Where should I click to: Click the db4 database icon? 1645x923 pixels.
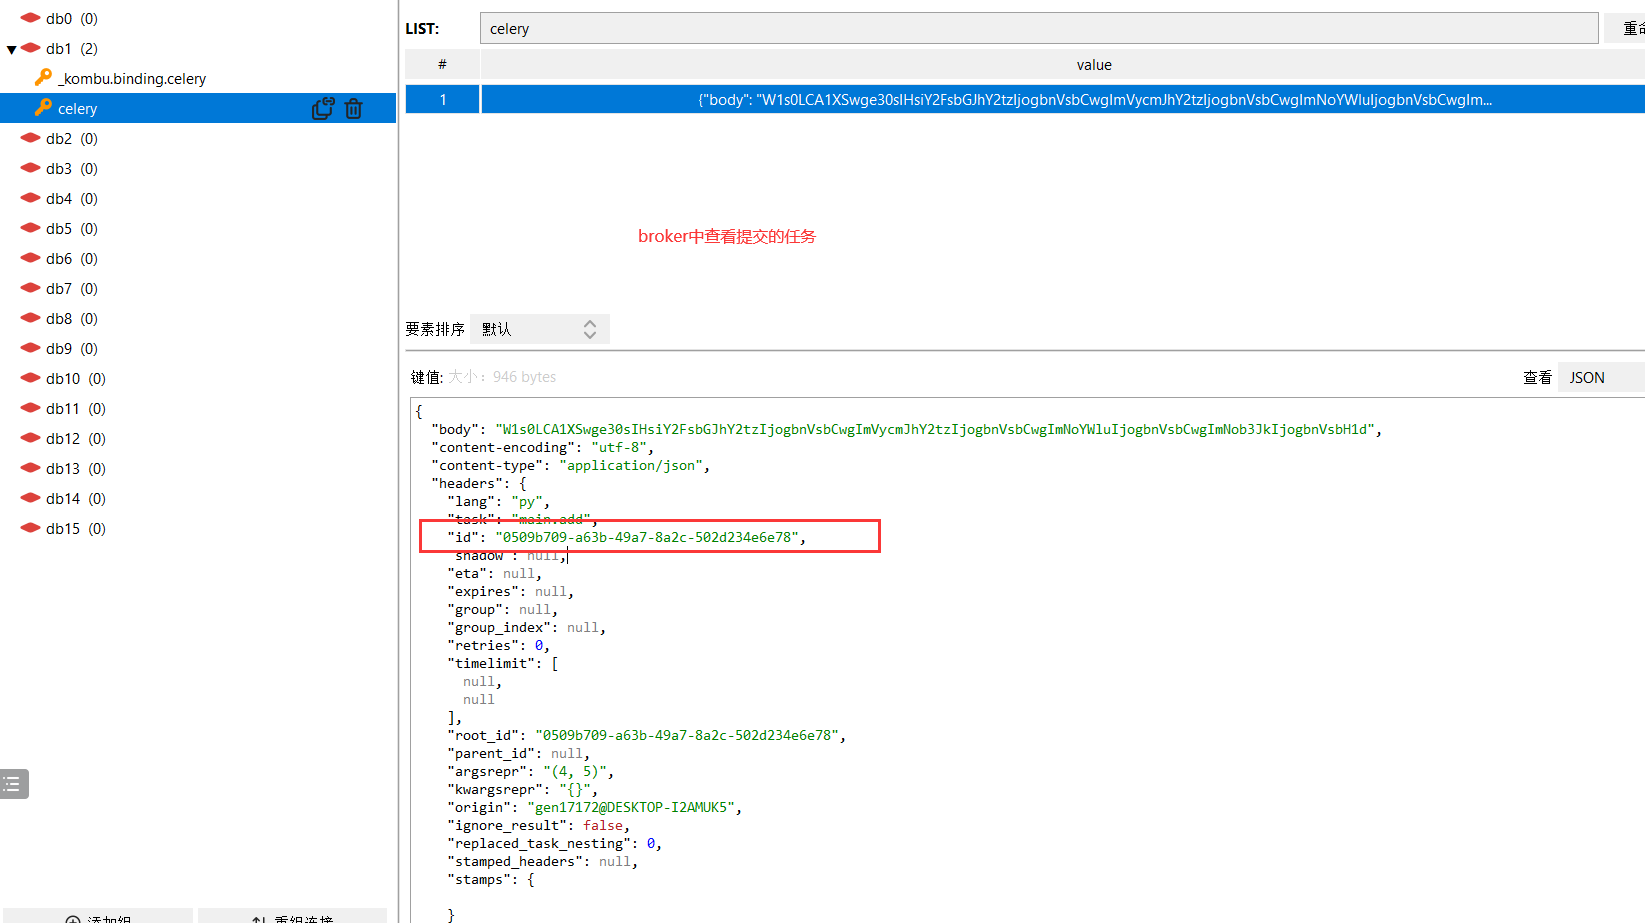coord(30,198)
